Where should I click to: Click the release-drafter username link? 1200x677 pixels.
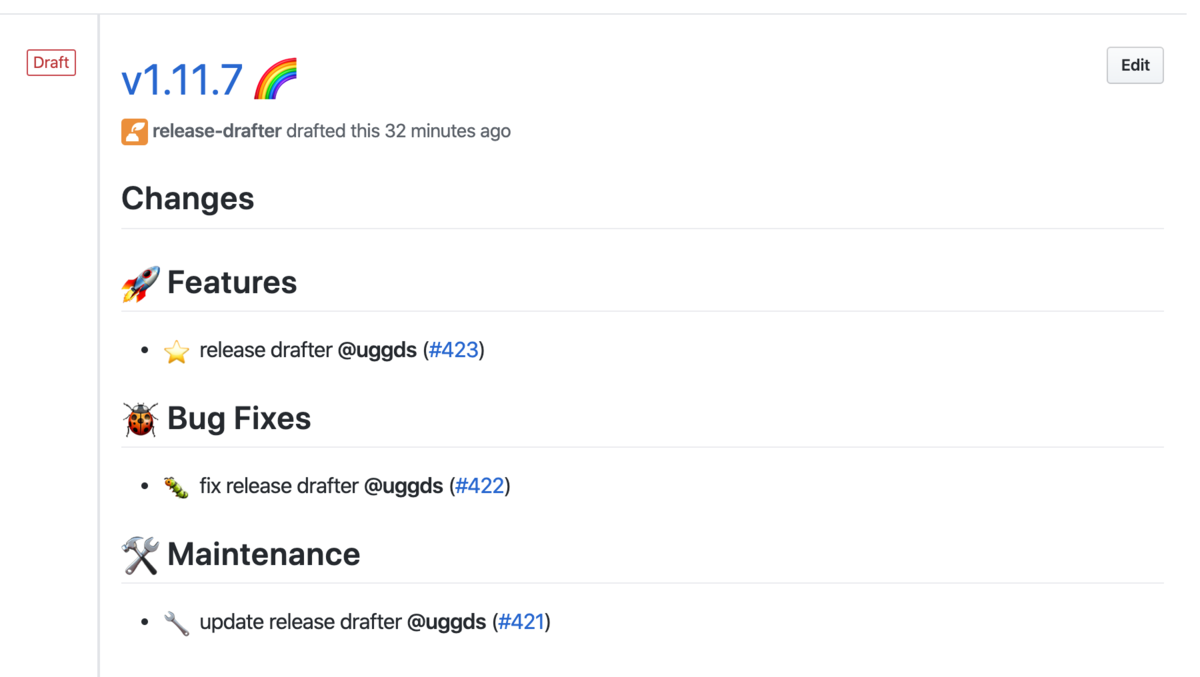[216, 131]
